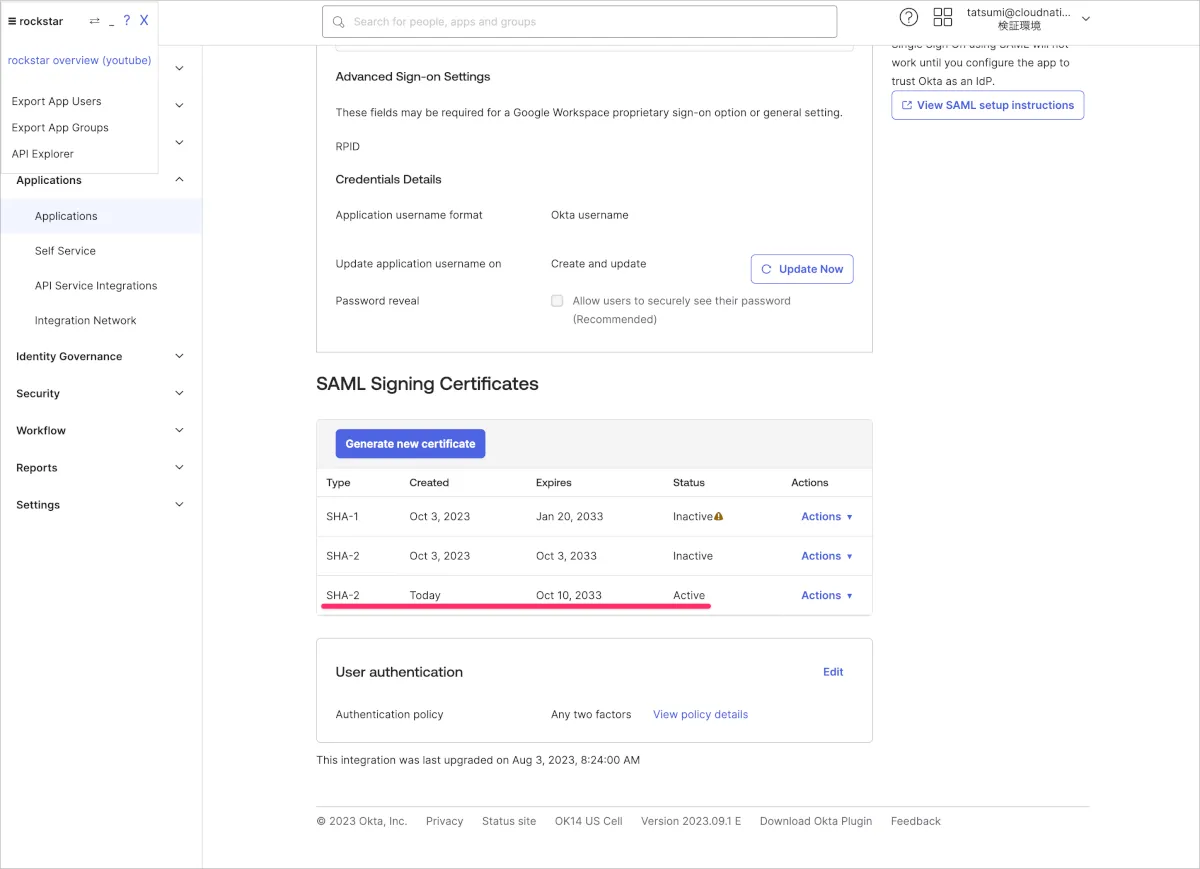Click the Update Now button

[802, 269]
